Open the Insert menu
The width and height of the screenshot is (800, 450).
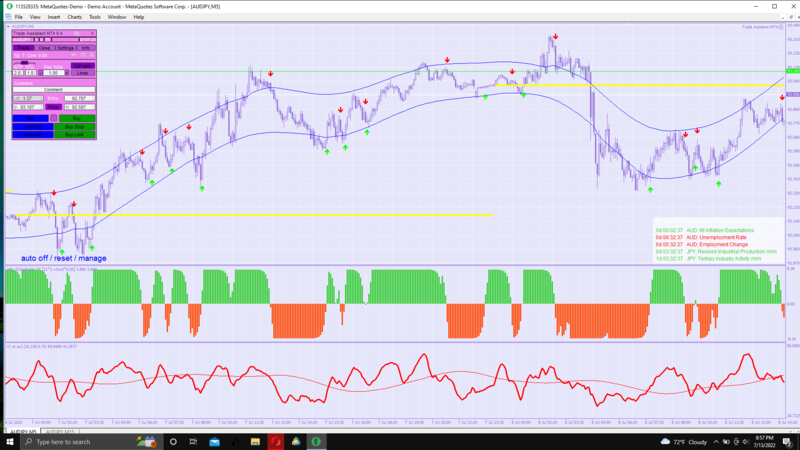point(54,17)
